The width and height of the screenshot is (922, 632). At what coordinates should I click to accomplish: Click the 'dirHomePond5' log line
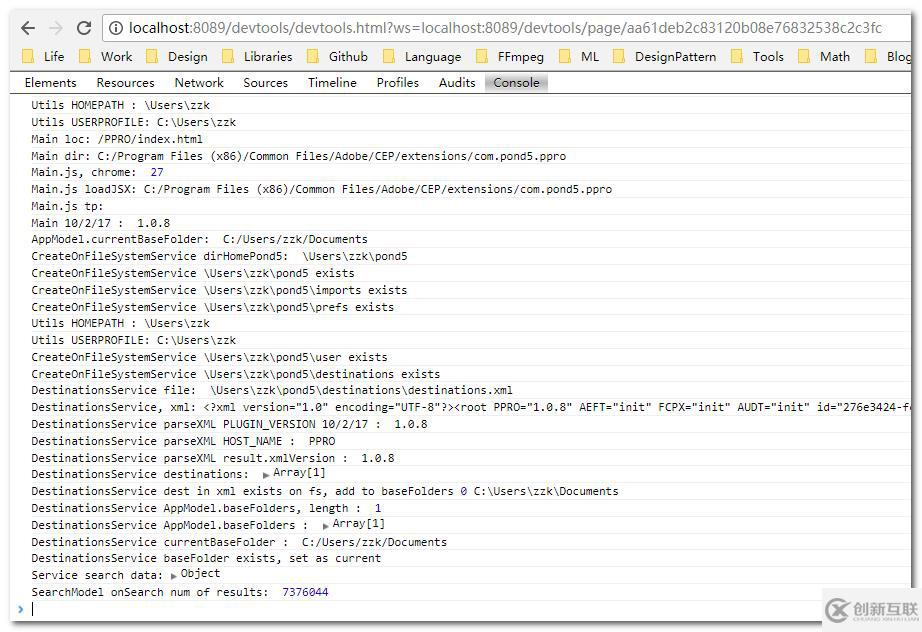tap(219, 256)
